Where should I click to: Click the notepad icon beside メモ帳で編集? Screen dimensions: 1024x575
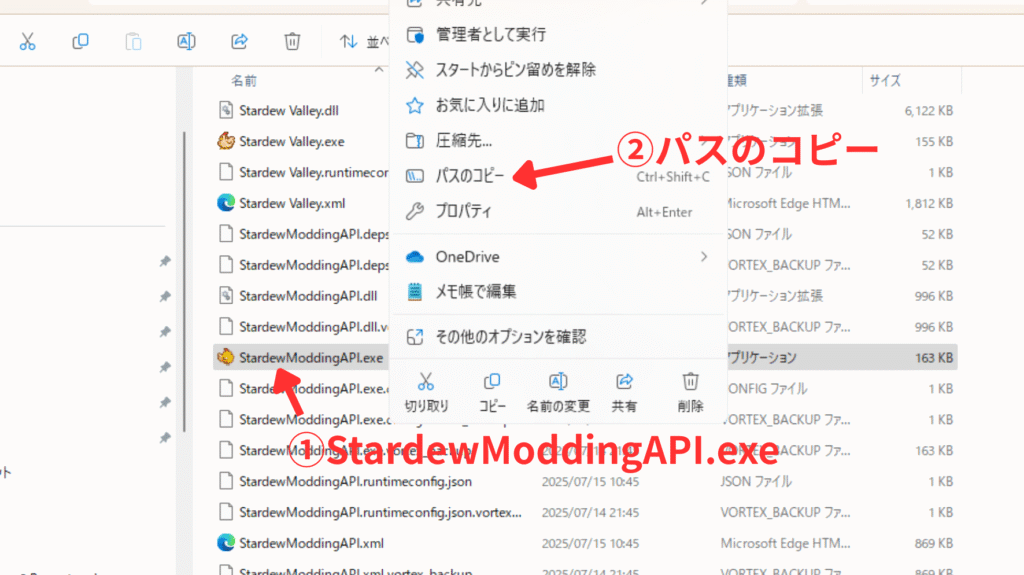[x=415, y=291]
